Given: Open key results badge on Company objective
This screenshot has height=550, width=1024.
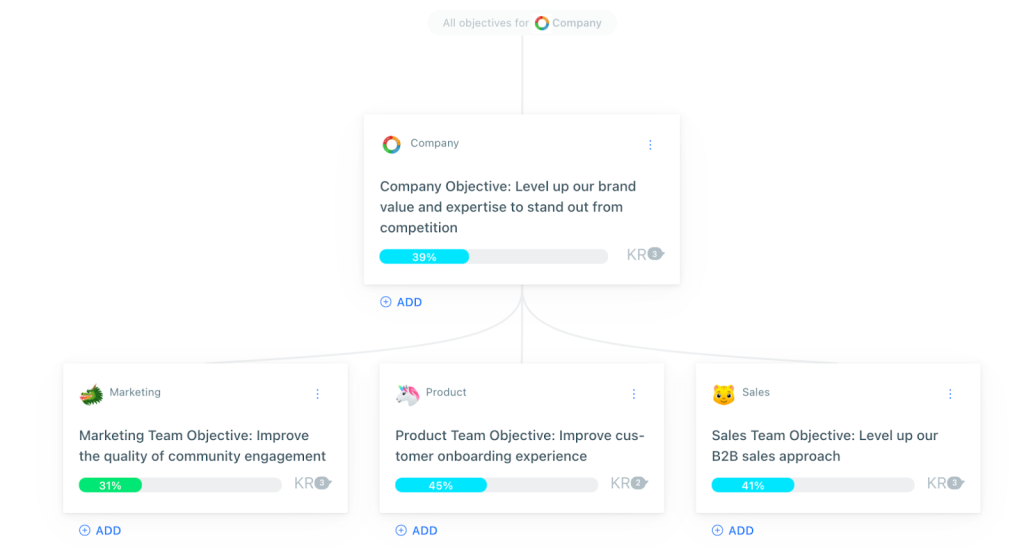Looking at the screenshot, I should 645,255.
